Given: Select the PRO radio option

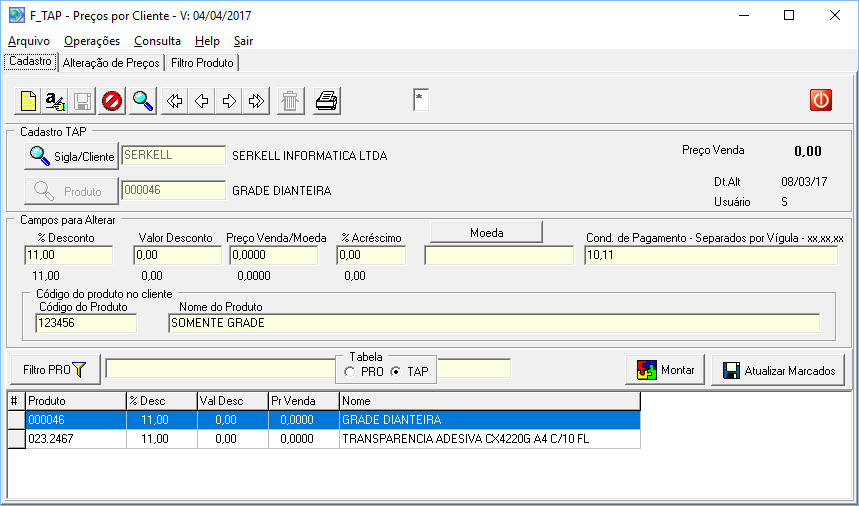Looking at the screenshot, I should tap(363, 372).
